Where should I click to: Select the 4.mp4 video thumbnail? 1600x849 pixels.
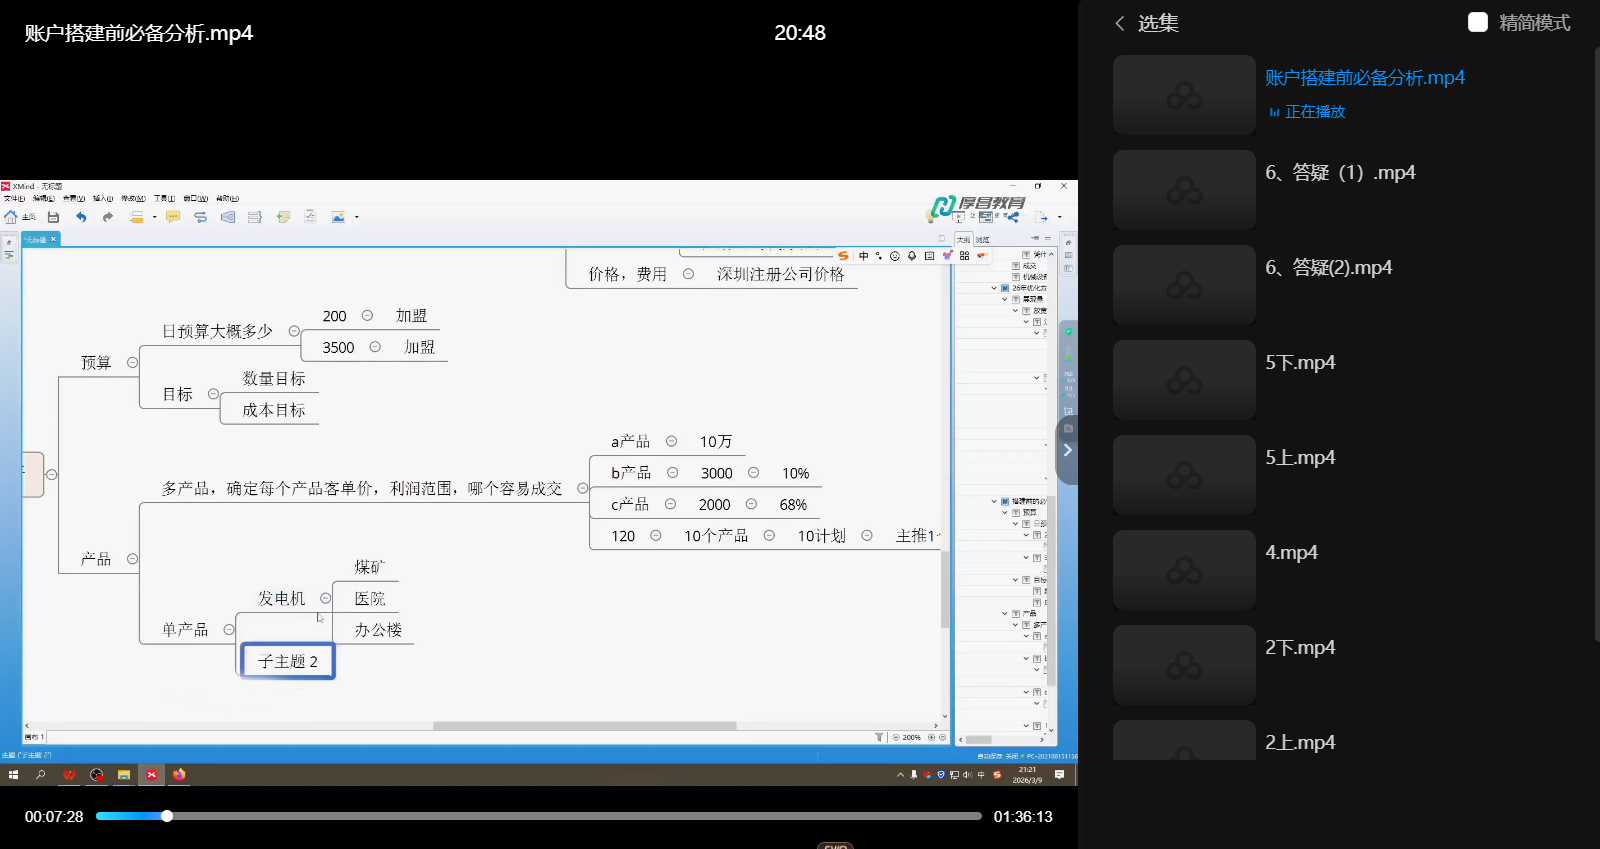click(1184, 570)
